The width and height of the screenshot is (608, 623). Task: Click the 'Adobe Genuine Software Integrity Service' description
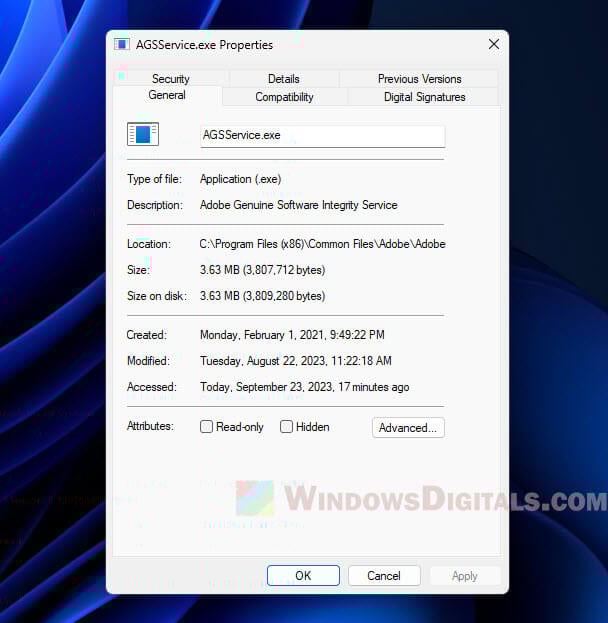[x=298, y=205]
